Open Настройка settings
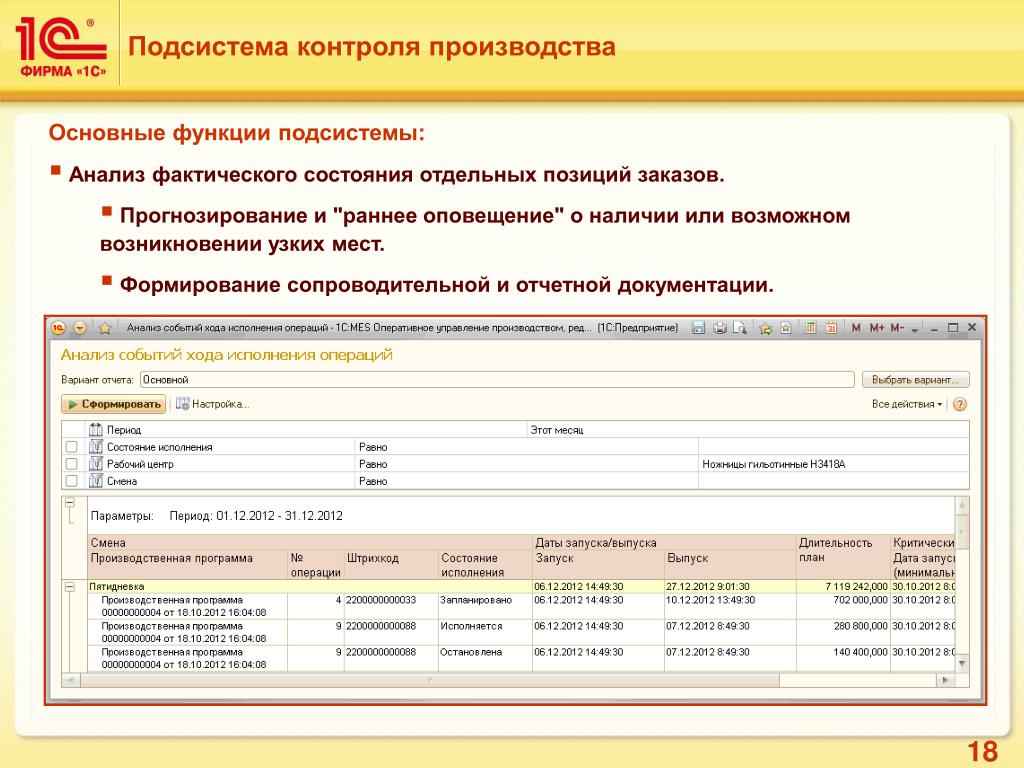 [x=213, y=404]
